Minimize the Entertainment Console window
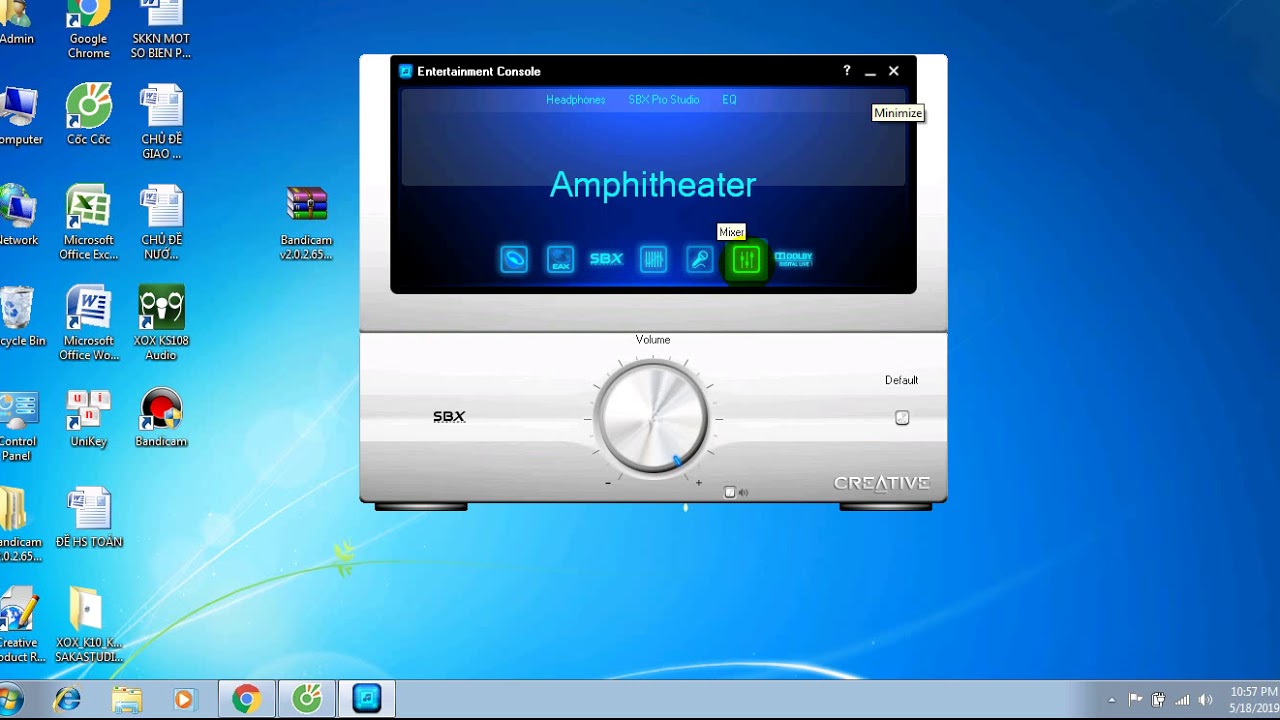 coord(870,71)
